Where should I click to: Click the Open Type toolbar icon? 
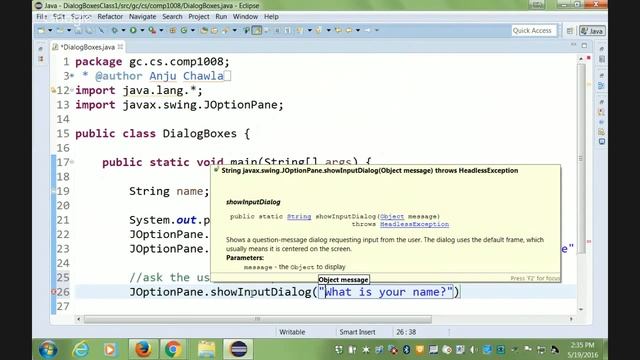click(x=204, y=30)
